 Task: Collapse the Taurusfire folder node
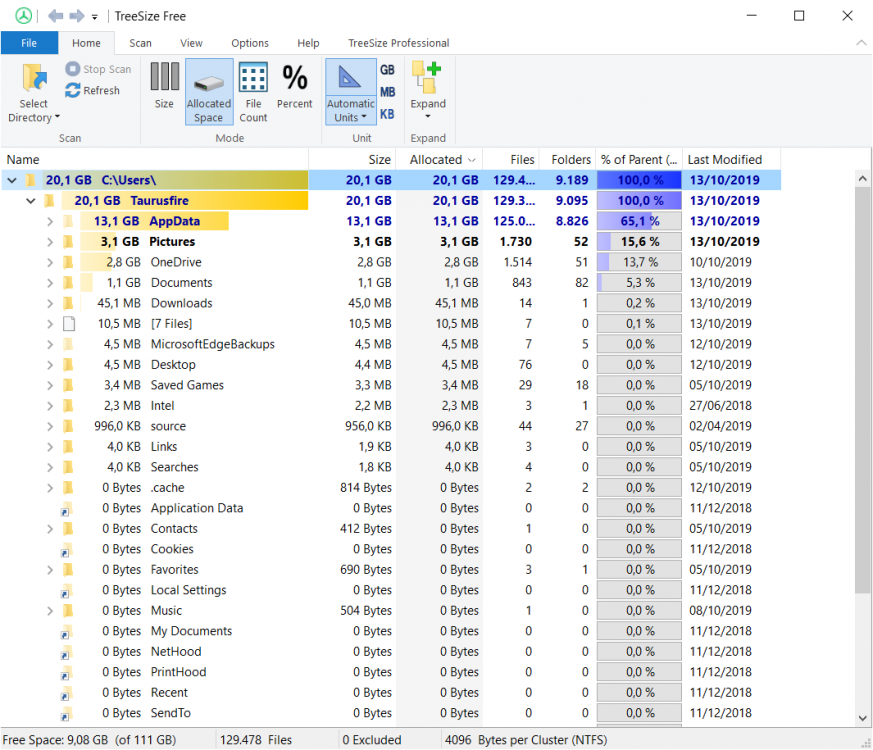click(x=31, y=201)
